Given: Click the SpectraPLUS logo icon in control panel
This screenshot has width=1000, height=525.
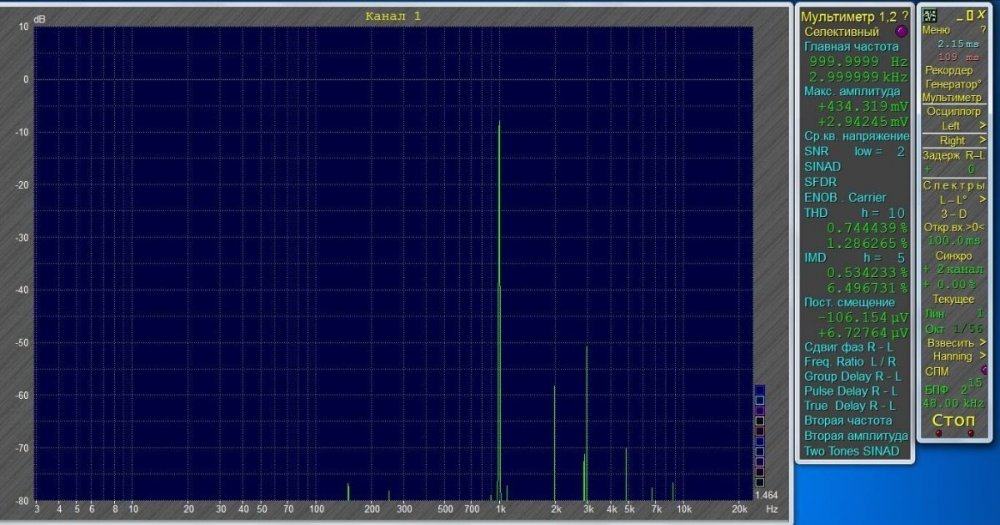Looking at the screenshot, I should click(929, 16).
